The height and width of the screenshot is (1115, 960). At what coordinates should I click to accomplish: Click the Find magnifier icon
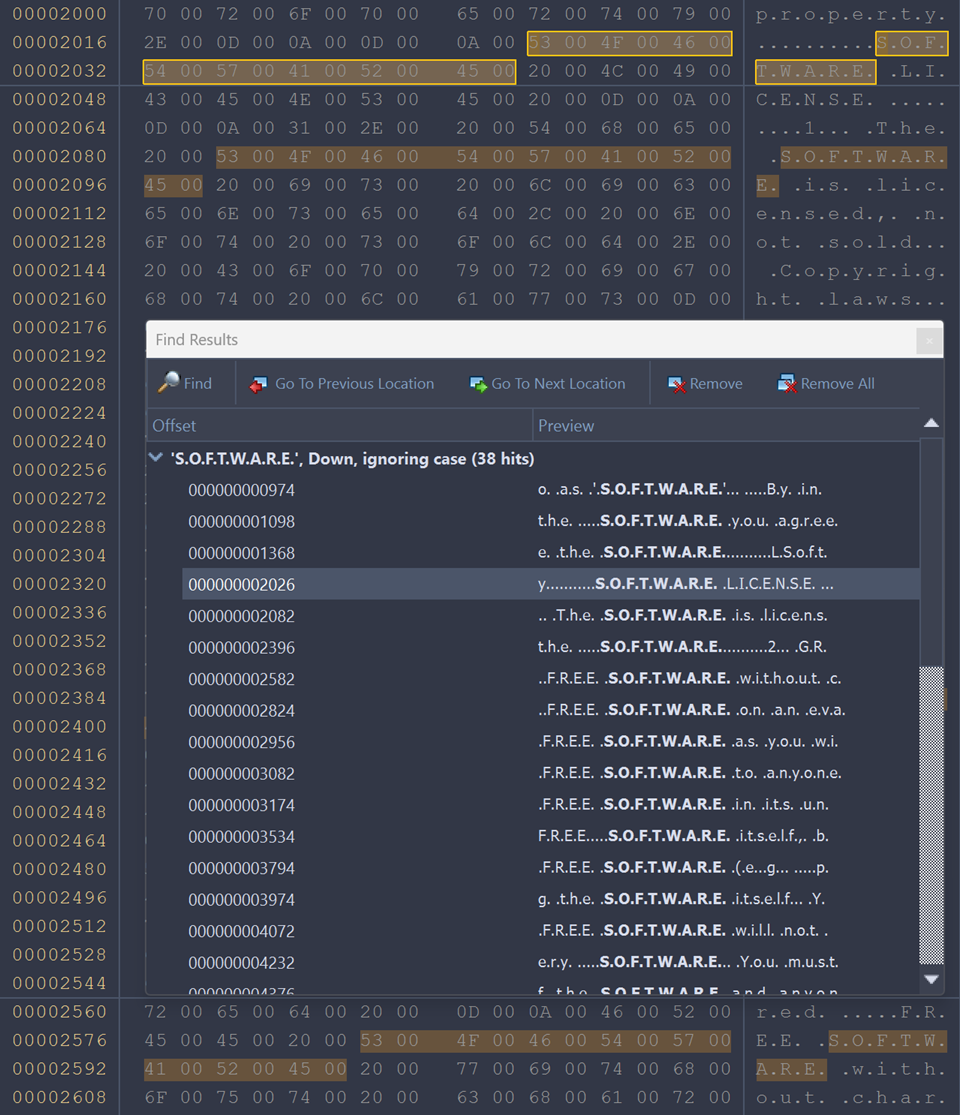(x=169, y=383)
